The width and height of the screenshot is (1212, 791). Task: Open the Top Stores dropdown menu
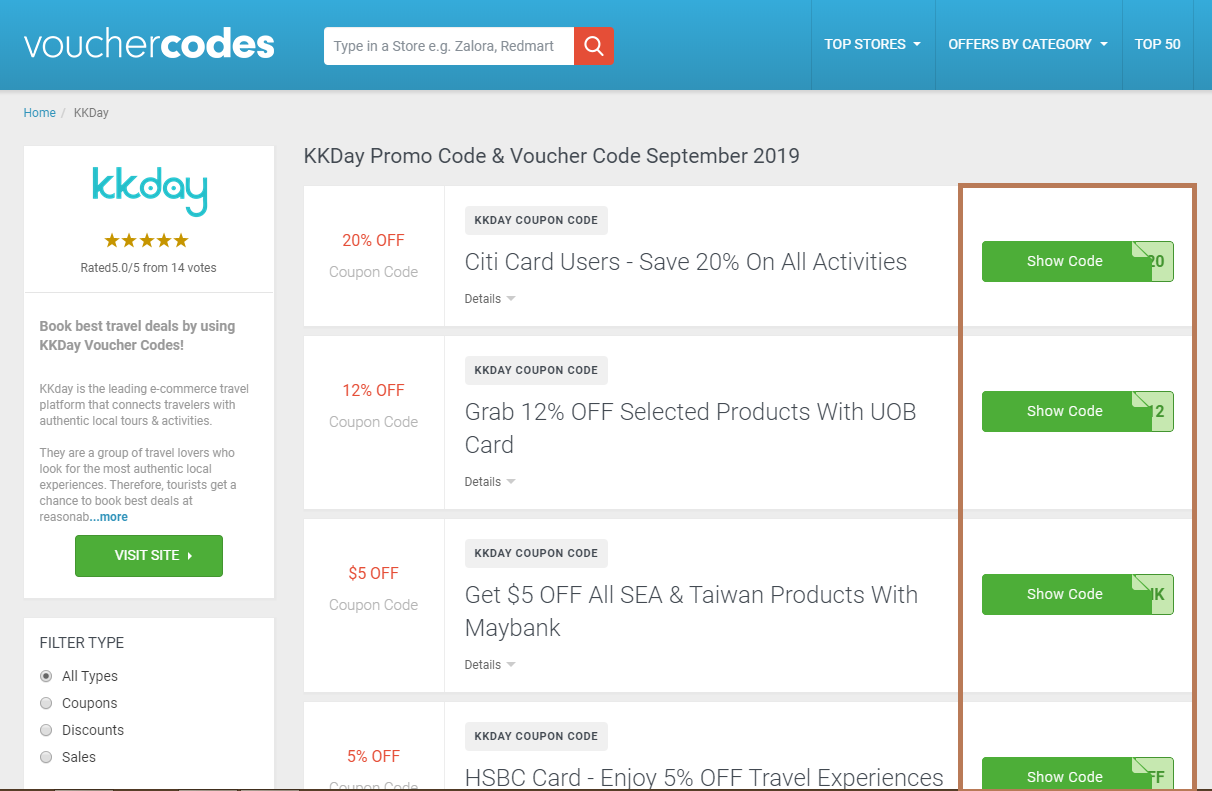(x=872, y=44)
